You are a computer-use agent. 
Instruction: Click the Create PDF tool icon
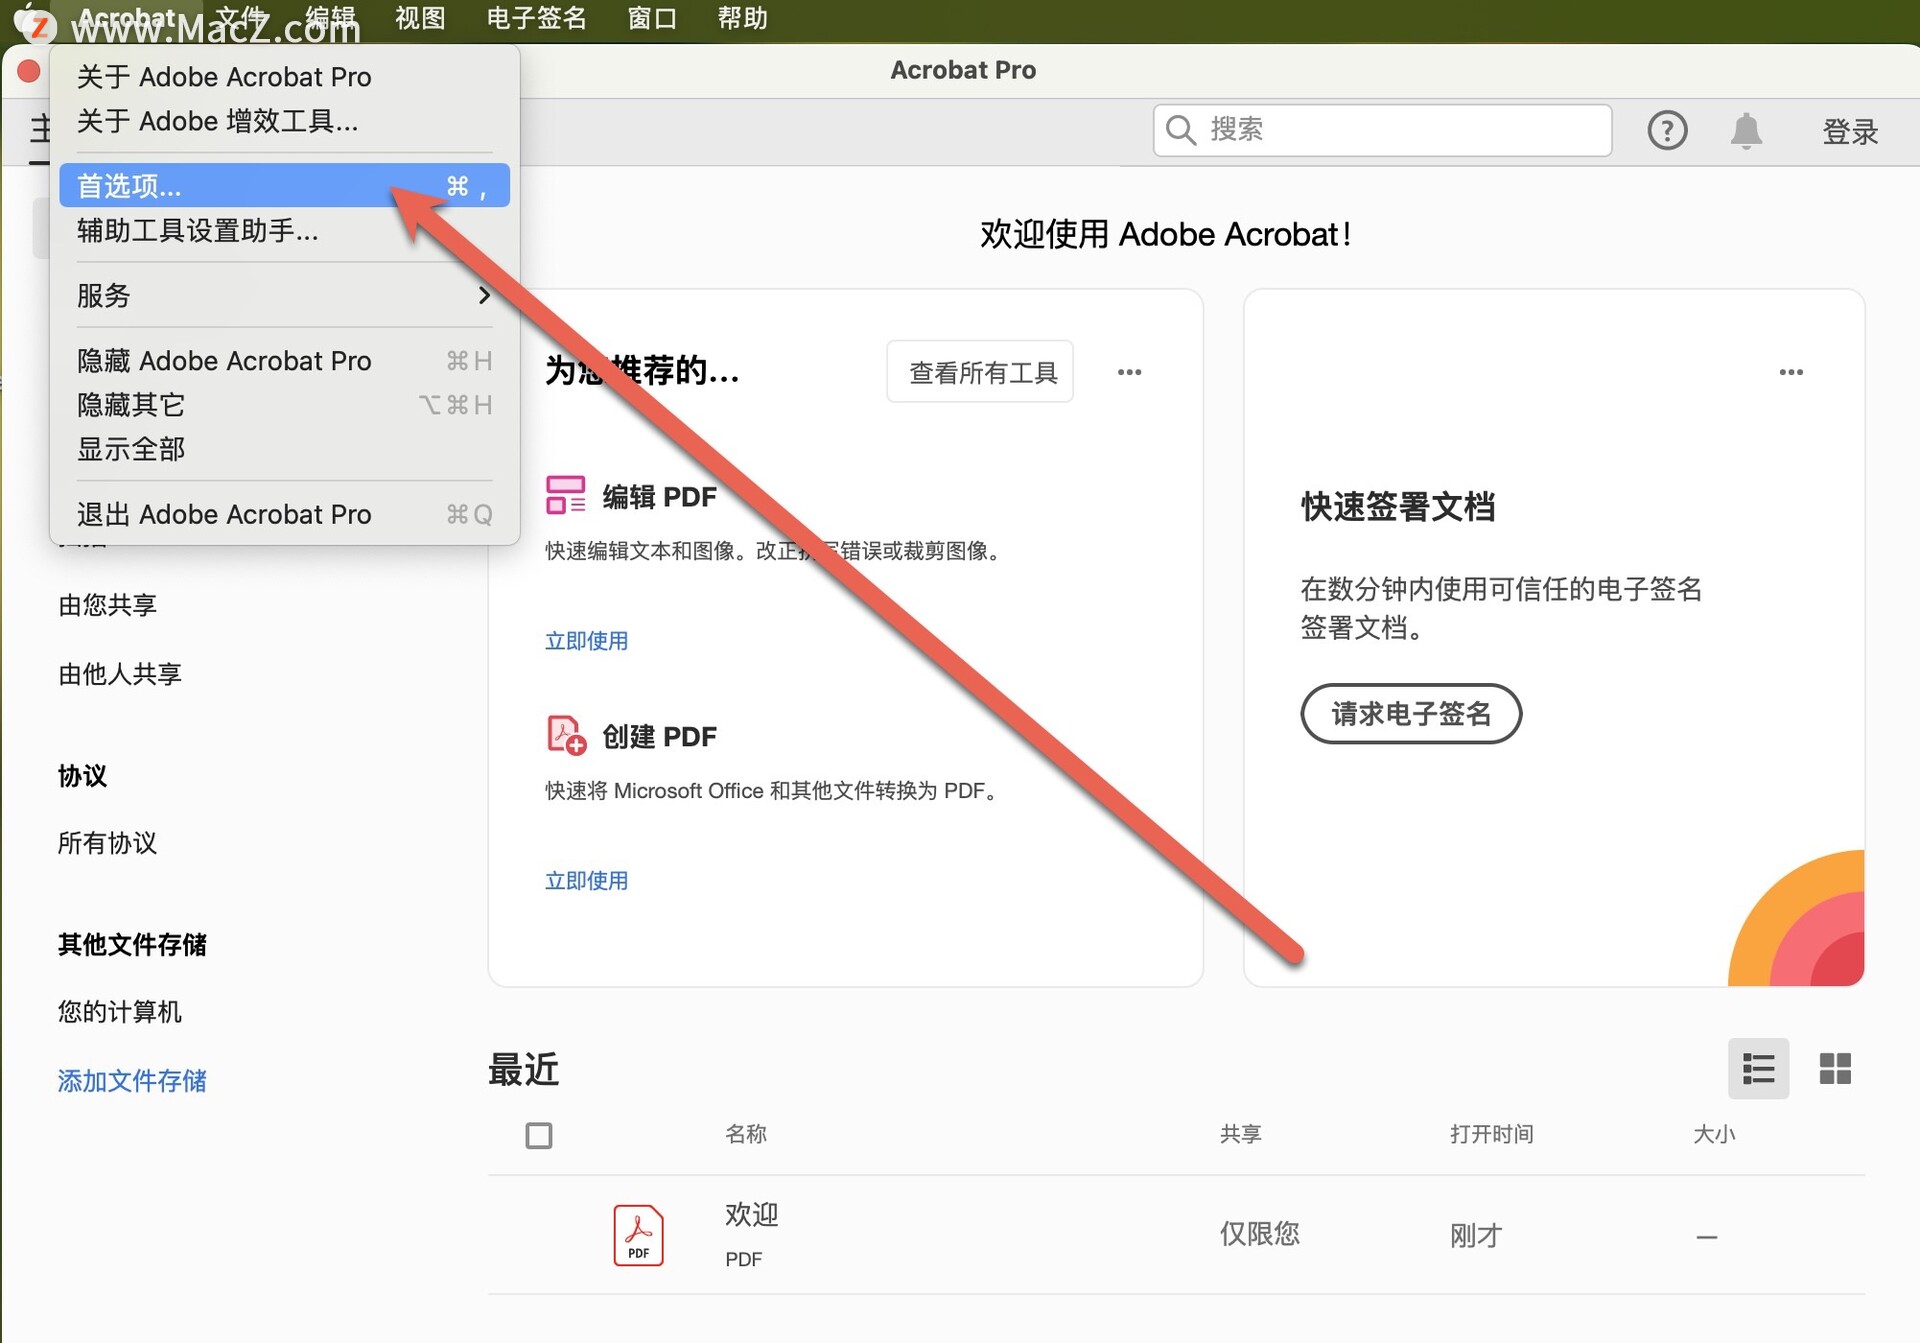(566, 735)
